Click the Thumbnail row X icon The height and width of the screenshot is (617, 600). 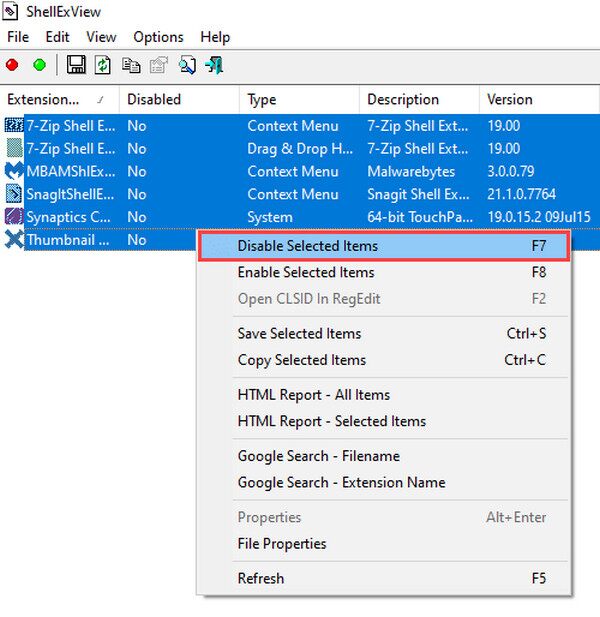14,239
